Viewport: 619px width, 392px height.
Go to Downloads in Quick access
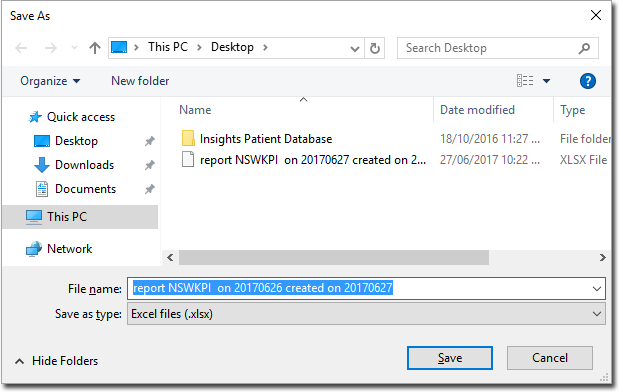pos(84,165)
